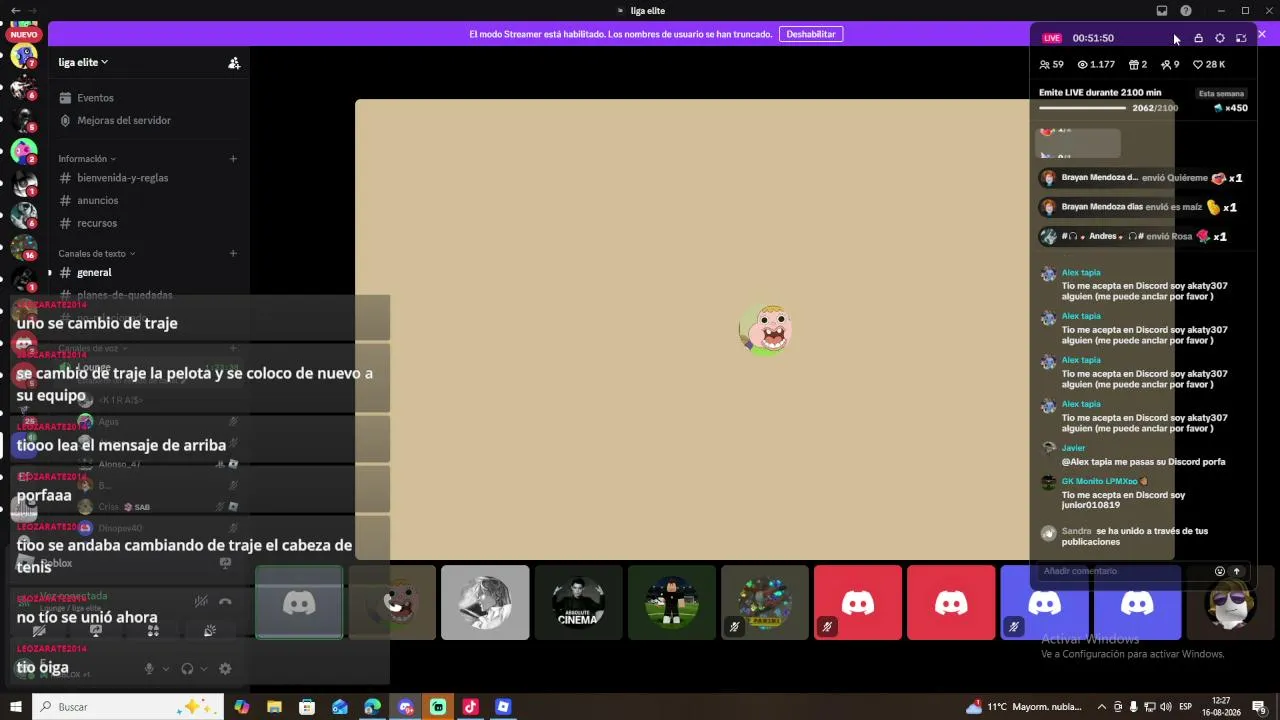Click Deshabilitar to disable Streamer mode
The width and height of the screenshot is (1280, 720).
[810, 34]
